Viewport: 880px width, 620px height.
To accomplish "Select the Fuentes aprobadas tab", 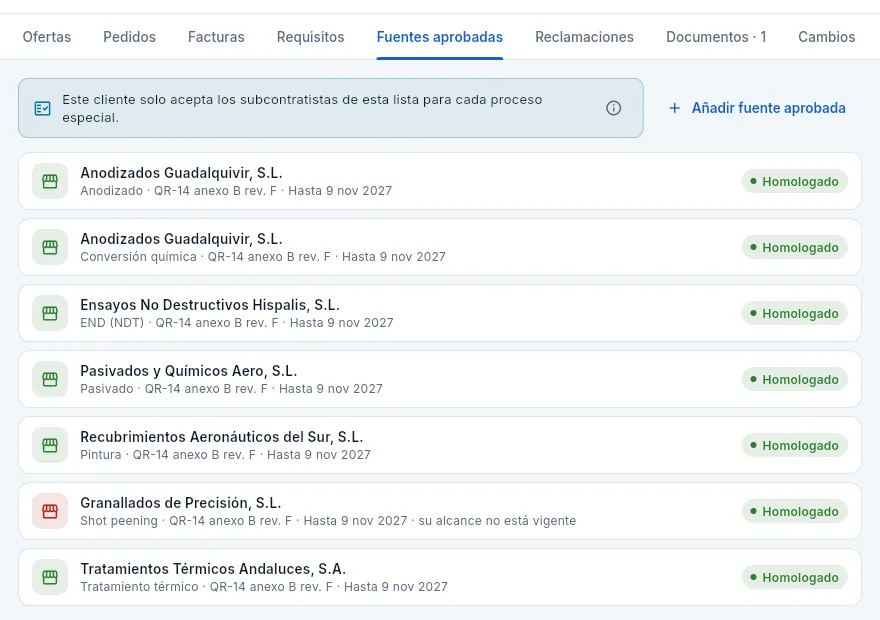I will coord(439,37).
